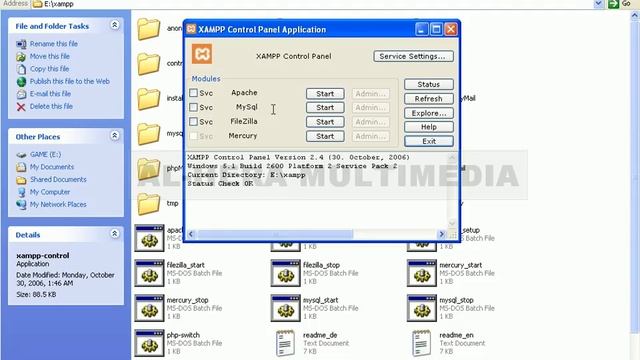Click the Copy this file icon
Screen dimensions: 640x360
coord(21,69)
